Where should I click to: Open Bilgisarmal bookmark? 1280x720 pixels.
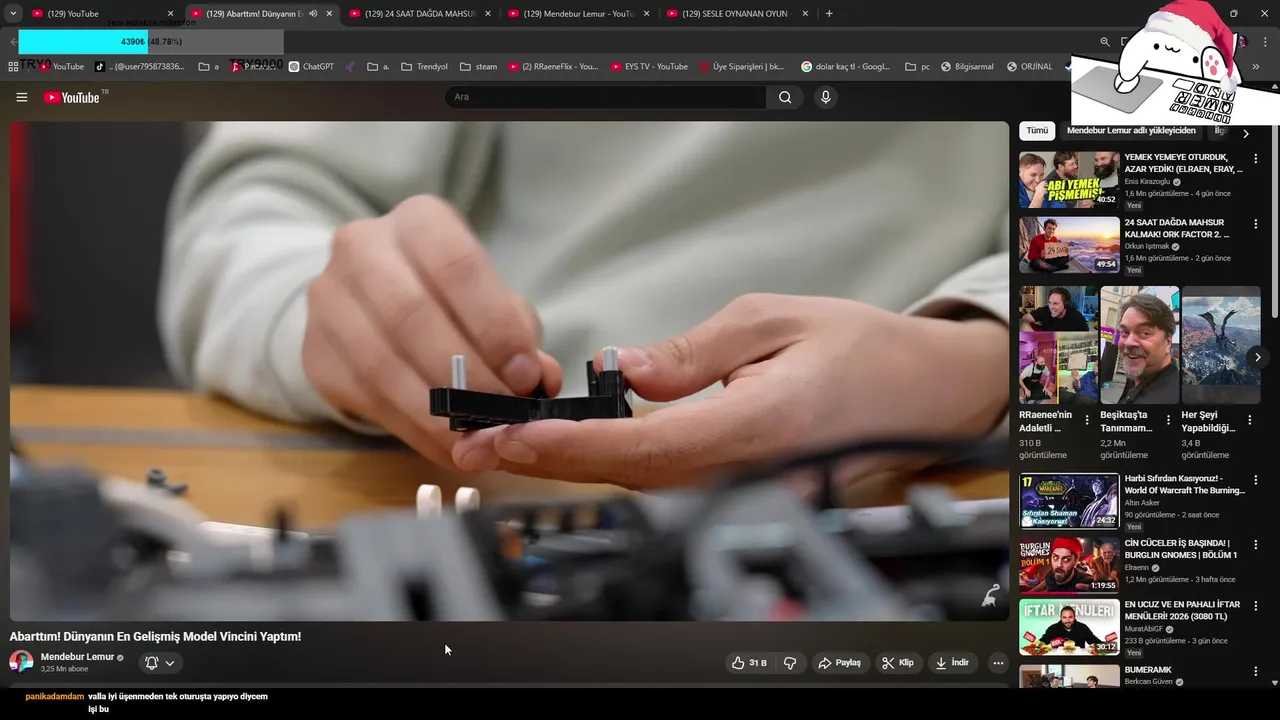pos(966,67)
